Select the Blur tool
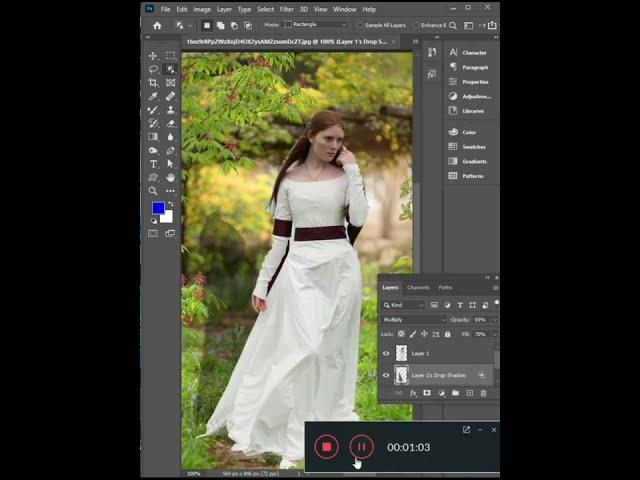This screenshot has height=480, width=640. [171, 137]
